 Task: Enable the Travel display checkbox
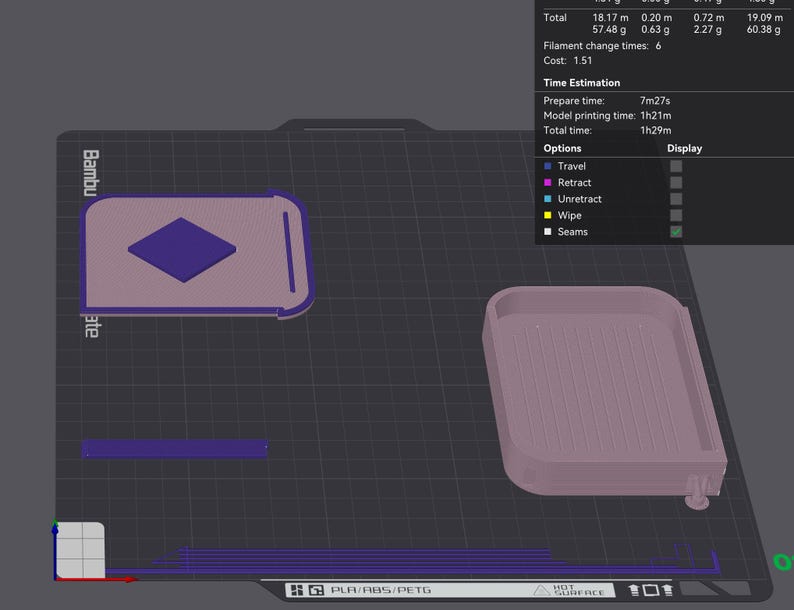(676, 166)
